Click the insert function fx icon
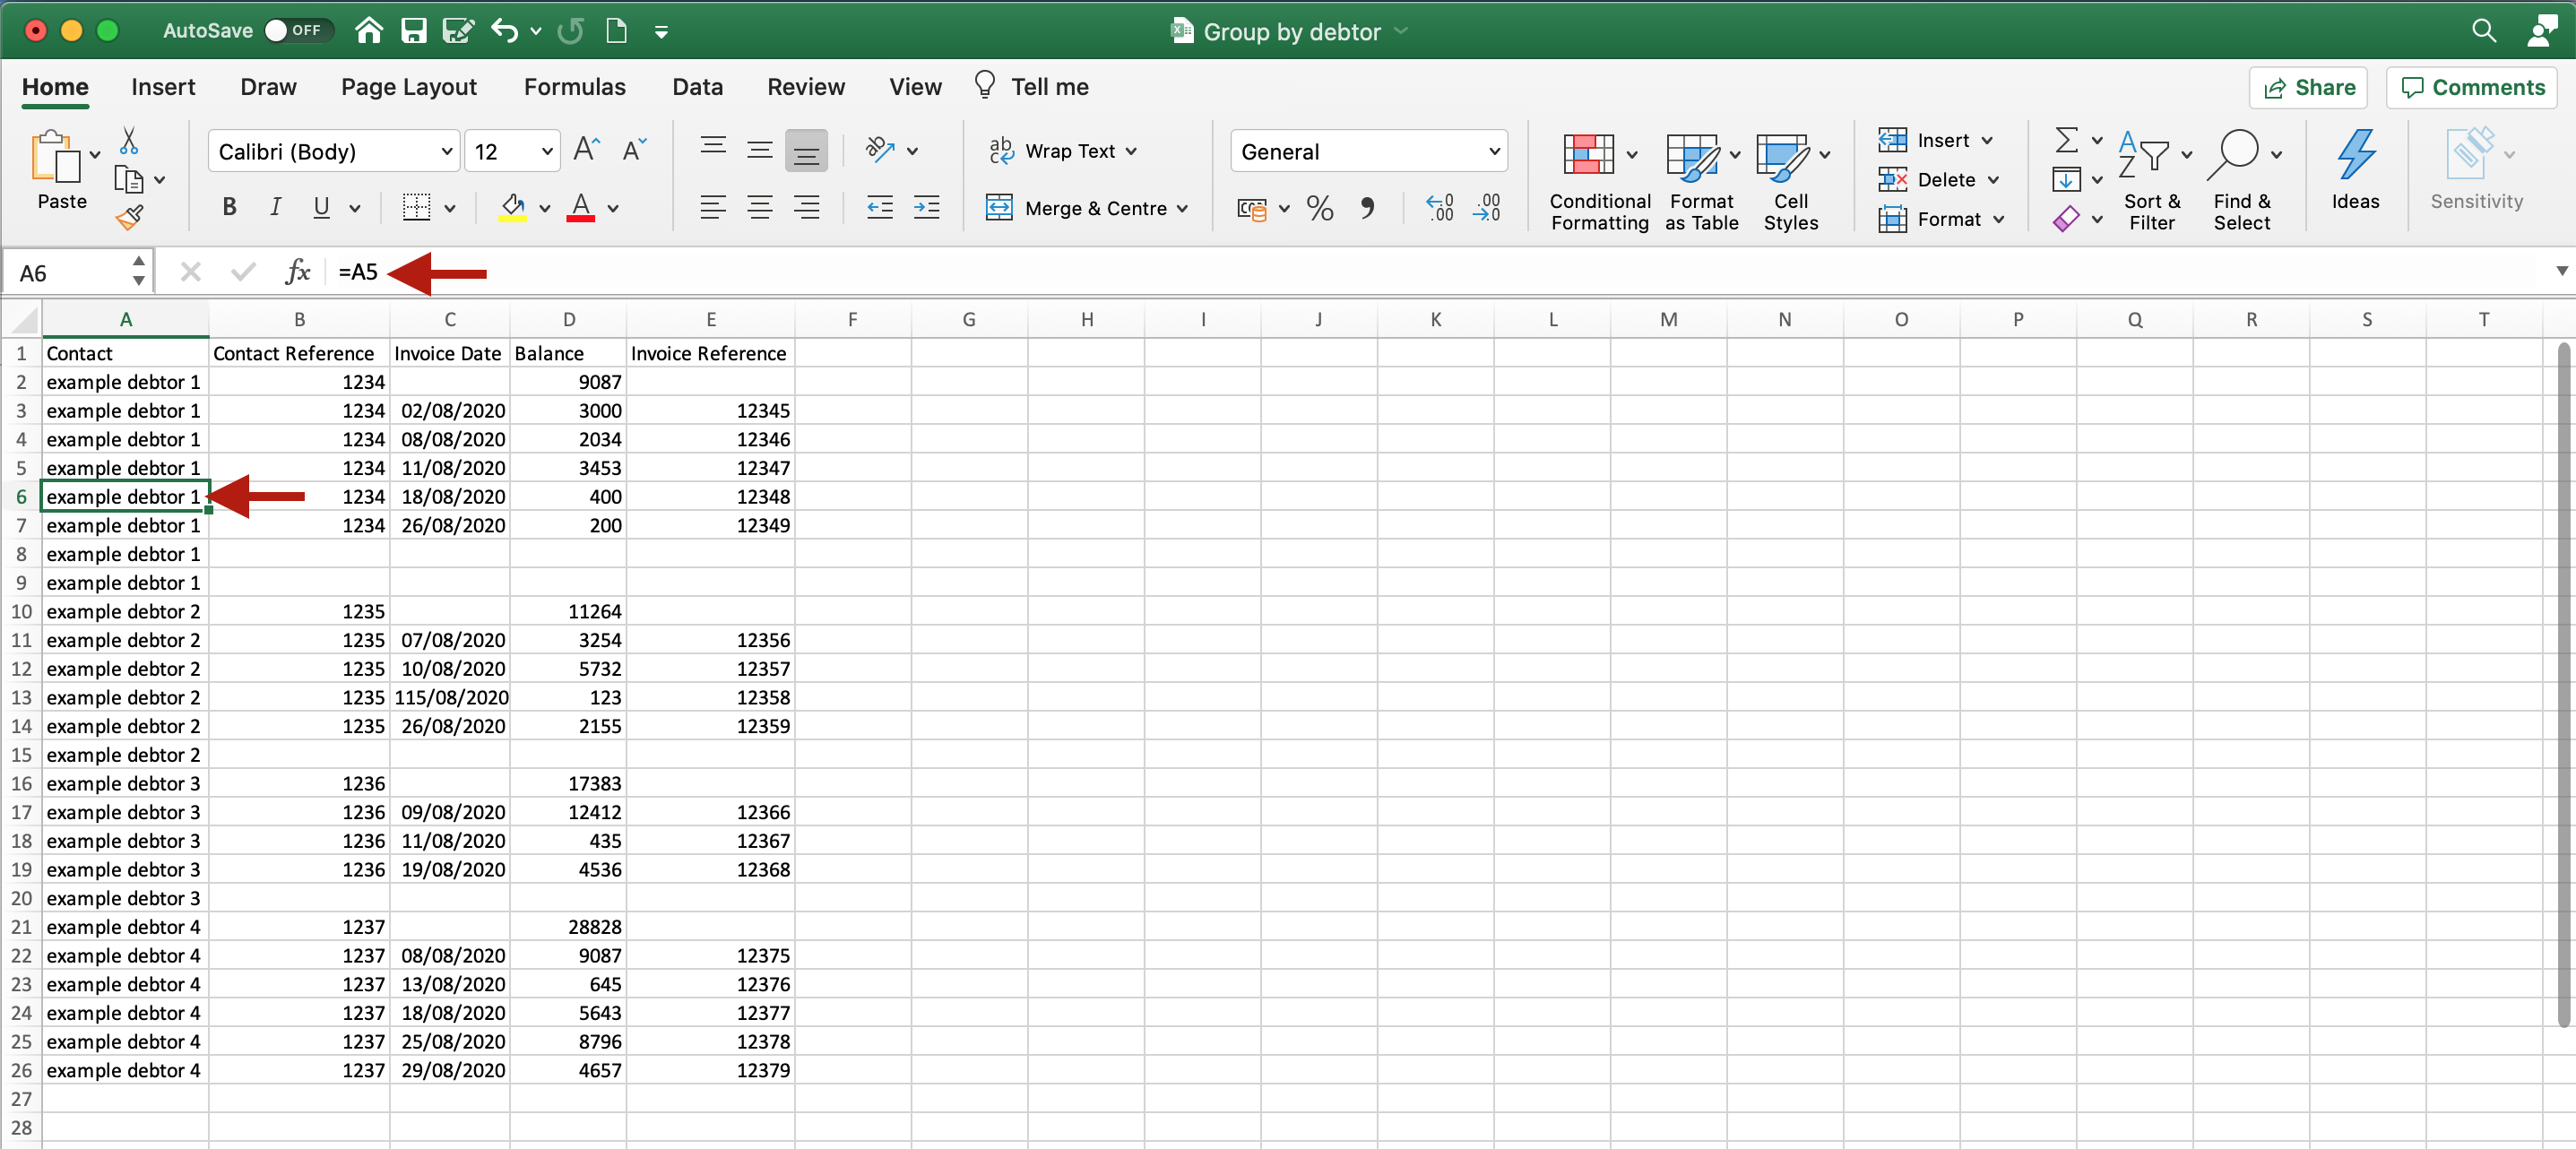This screenshot has height=1149, width=2576. [x=297, y=272]
